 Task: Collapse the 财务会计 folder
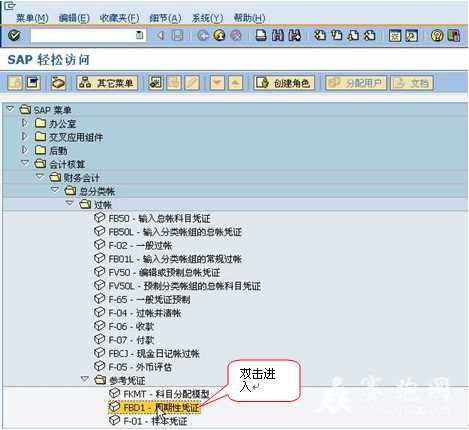point(40,176)
